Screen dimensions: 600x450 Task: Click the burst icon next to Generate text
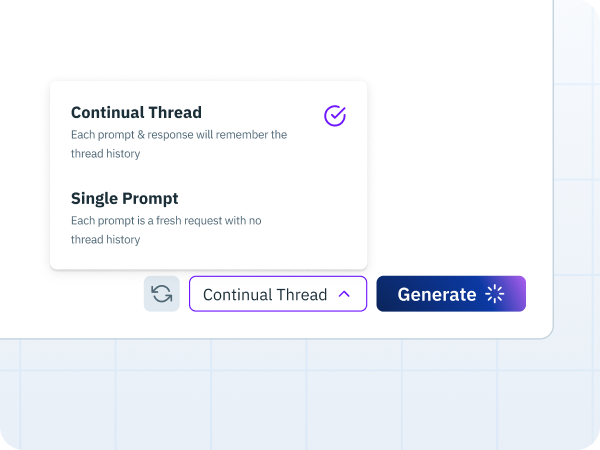click(x=495, y=294)
